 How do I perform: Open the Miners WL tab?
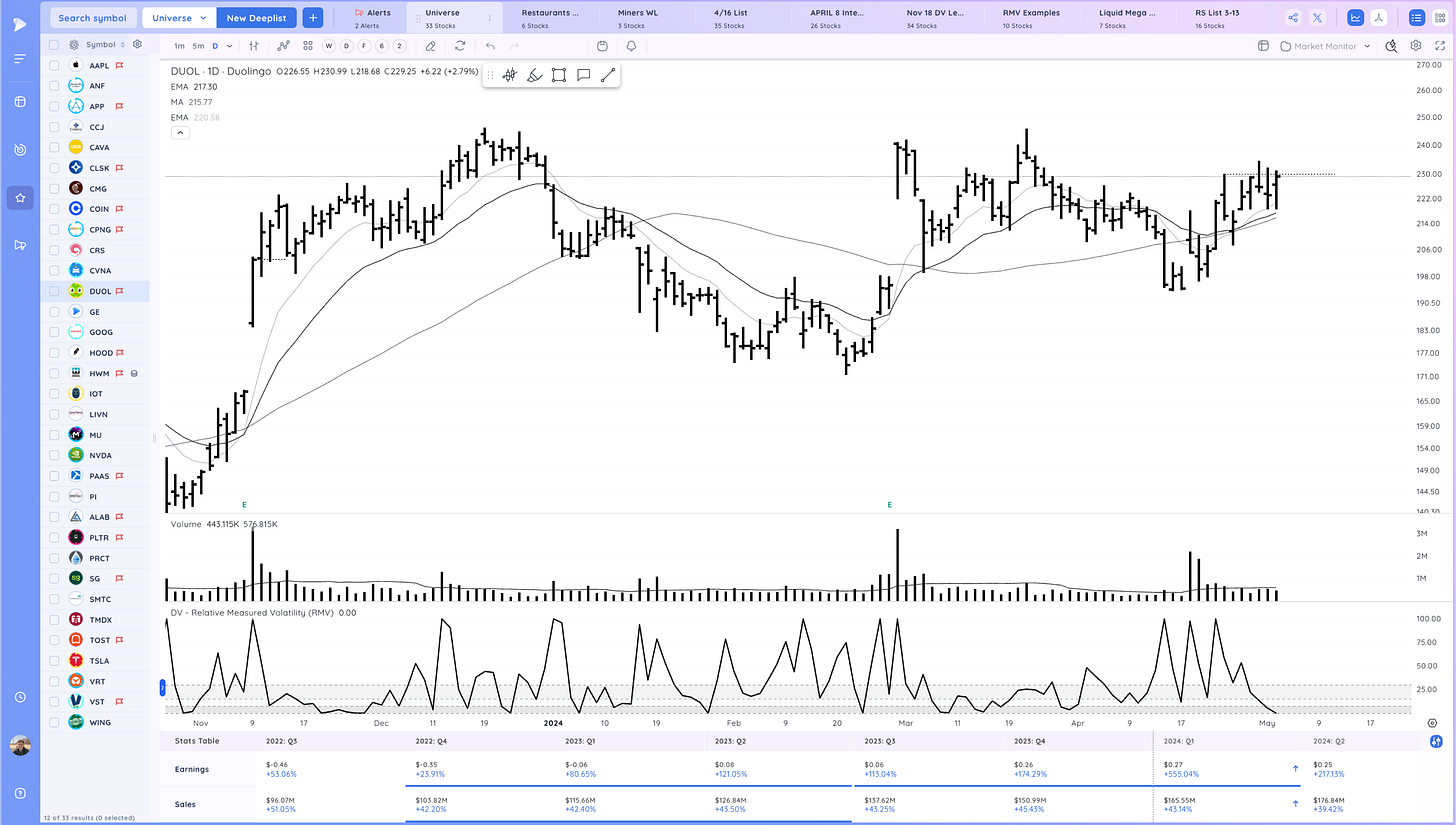[x=646, y=18]
